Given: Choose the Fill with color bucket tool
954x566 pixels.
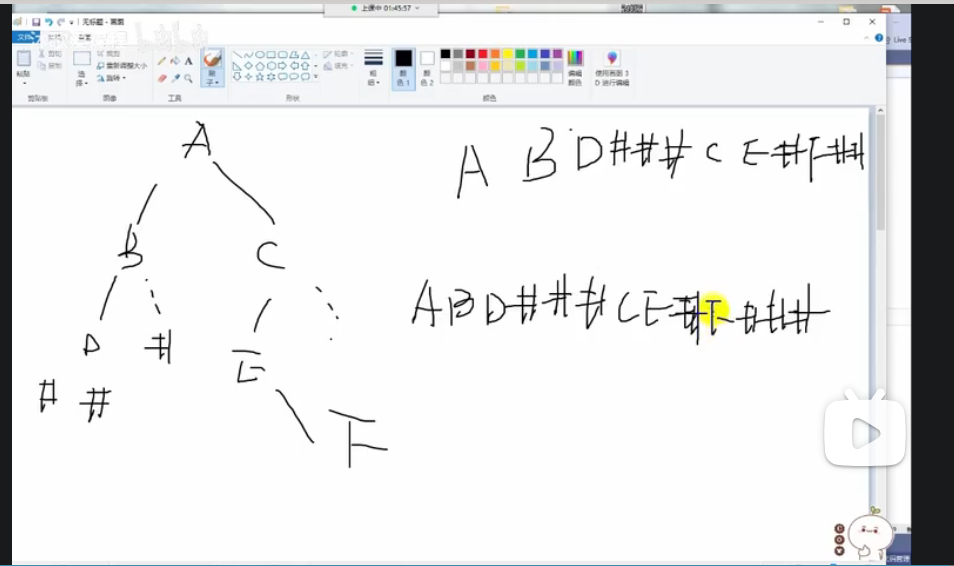Looking at the screenshot, I should pos(175,61).
